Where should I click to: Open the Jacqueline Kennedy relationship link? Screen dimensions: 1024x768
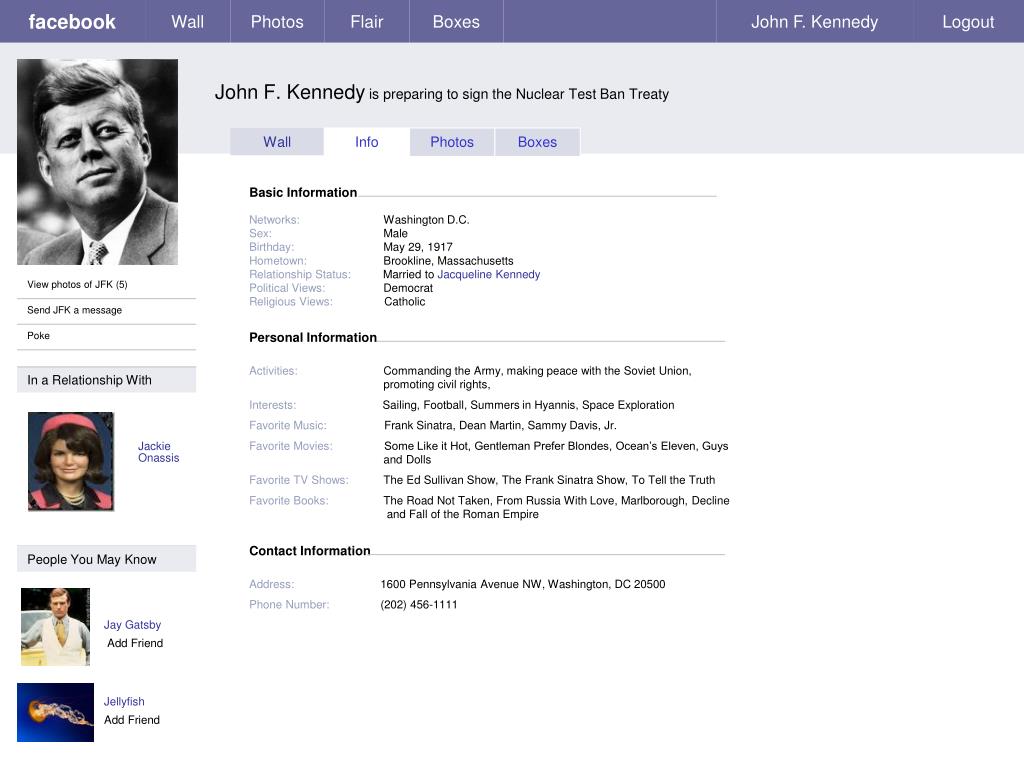(x=488, y=274)
